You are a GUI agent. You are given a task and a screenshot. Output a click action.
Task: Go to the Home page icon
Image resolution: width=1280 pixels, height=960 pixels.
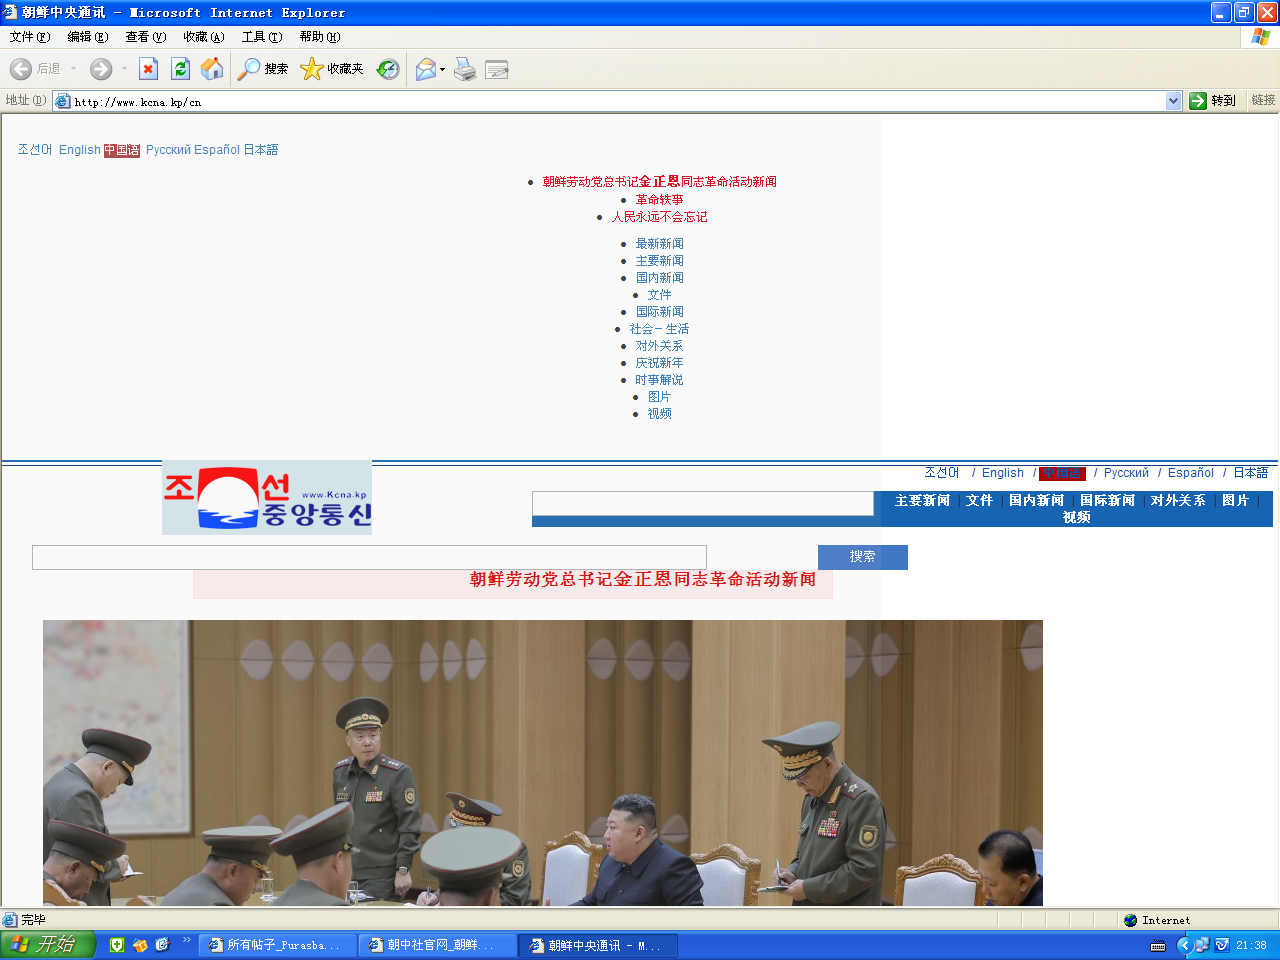coord(212,69)
